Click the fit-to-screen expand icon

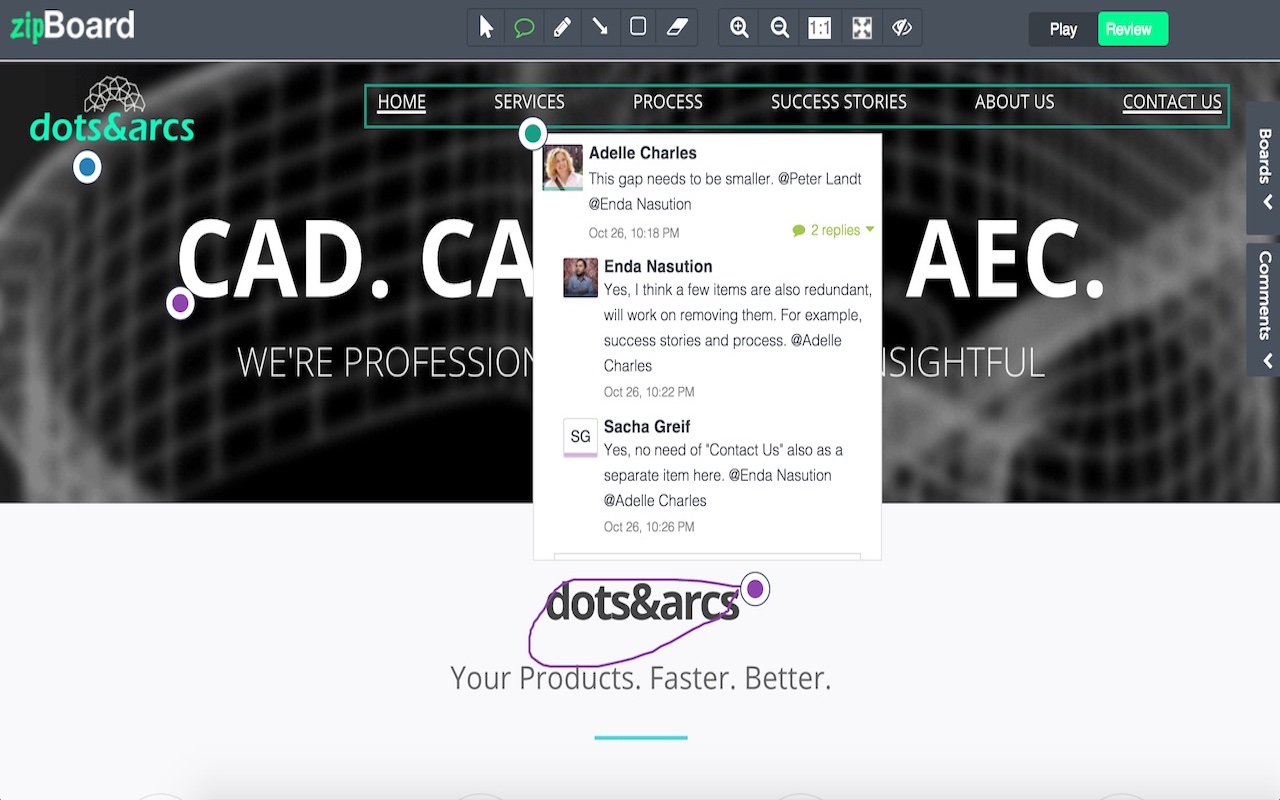[x=861, y=28]
